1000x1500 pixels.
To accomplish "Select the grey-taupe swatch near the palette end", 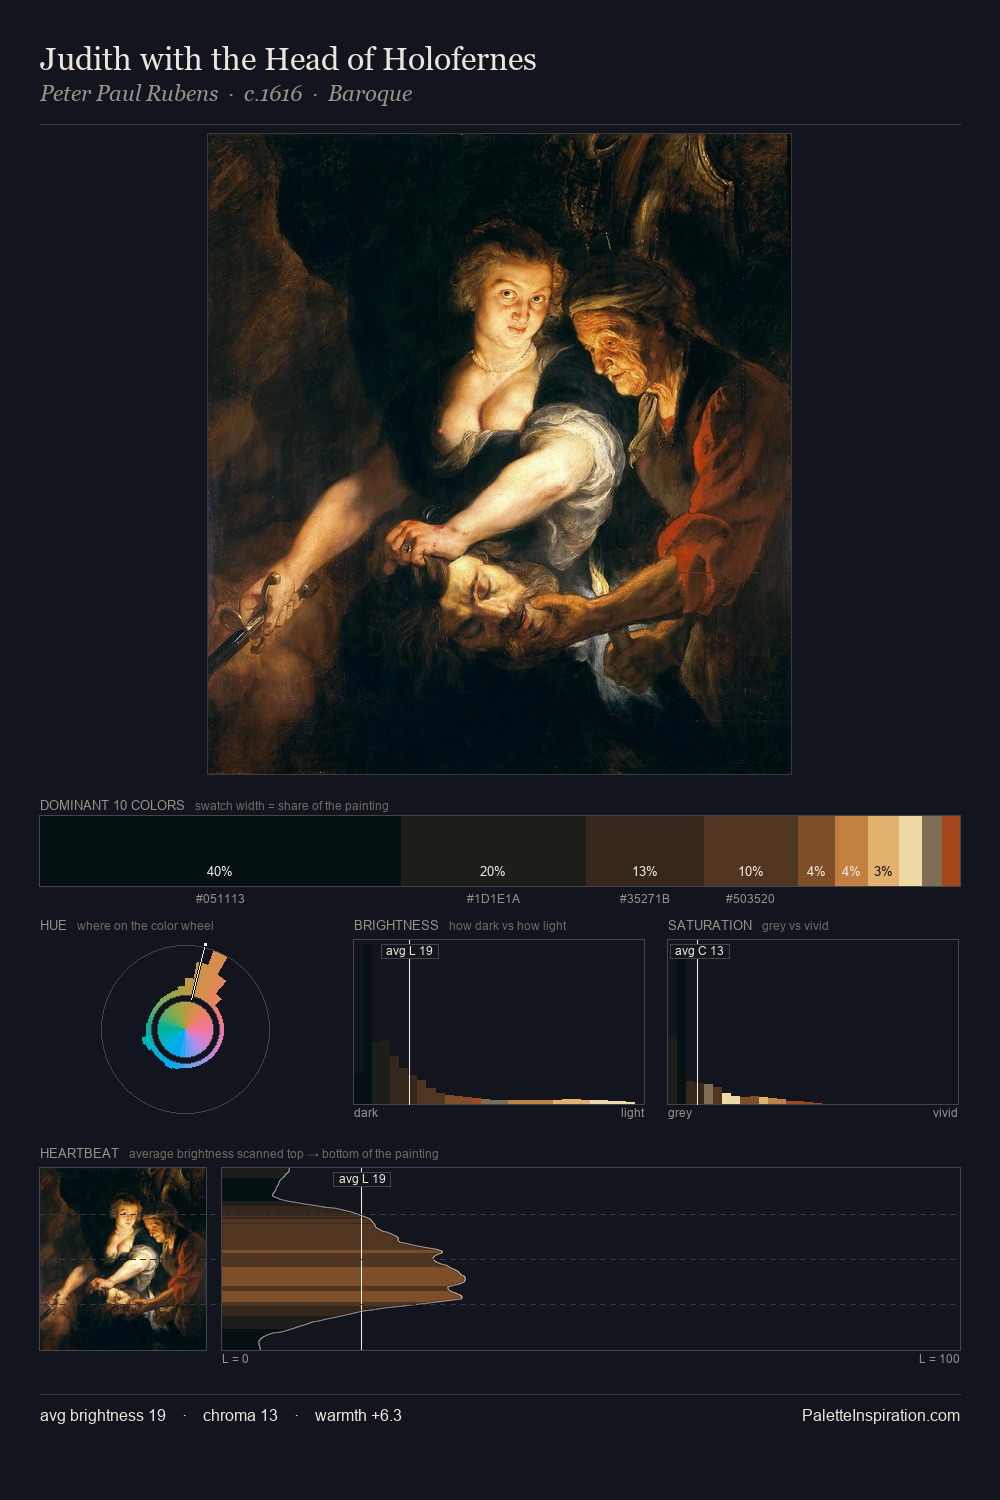I will tap(932, 851).
